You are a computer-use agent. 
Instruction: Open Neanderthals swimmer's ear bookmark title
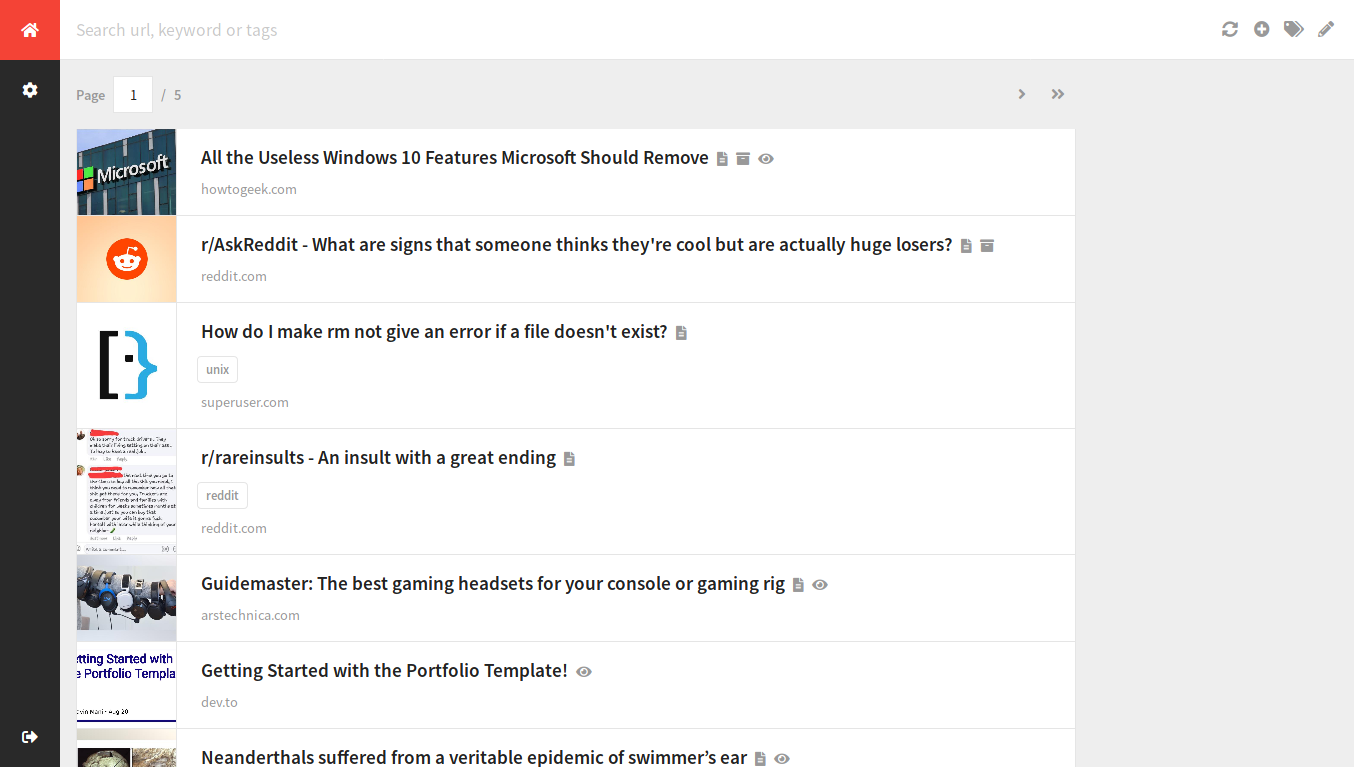tap(474, 758)
